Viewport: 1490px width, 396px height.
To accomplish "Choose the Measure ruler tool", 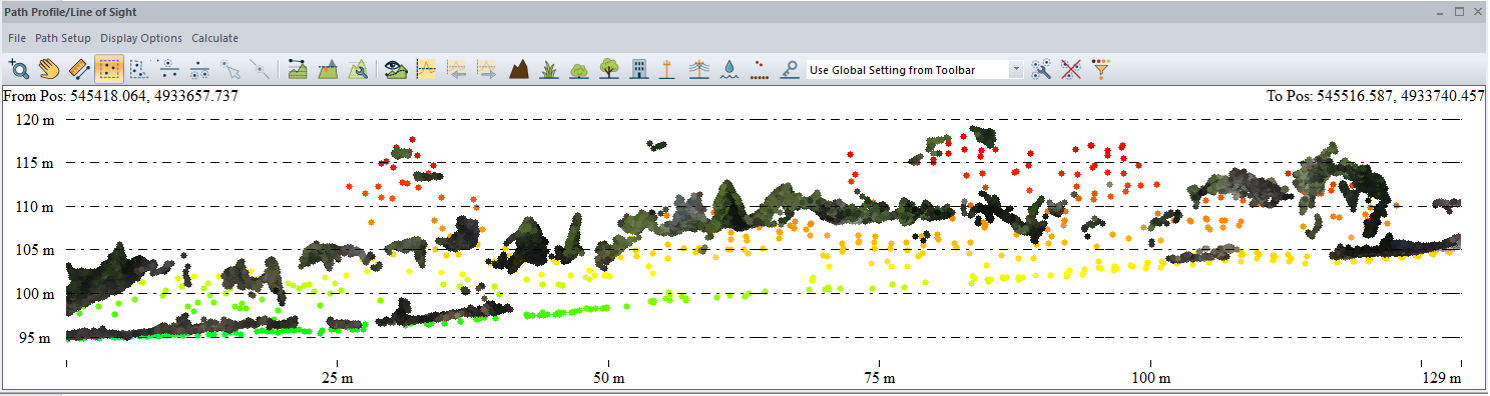I will (80, 69).
